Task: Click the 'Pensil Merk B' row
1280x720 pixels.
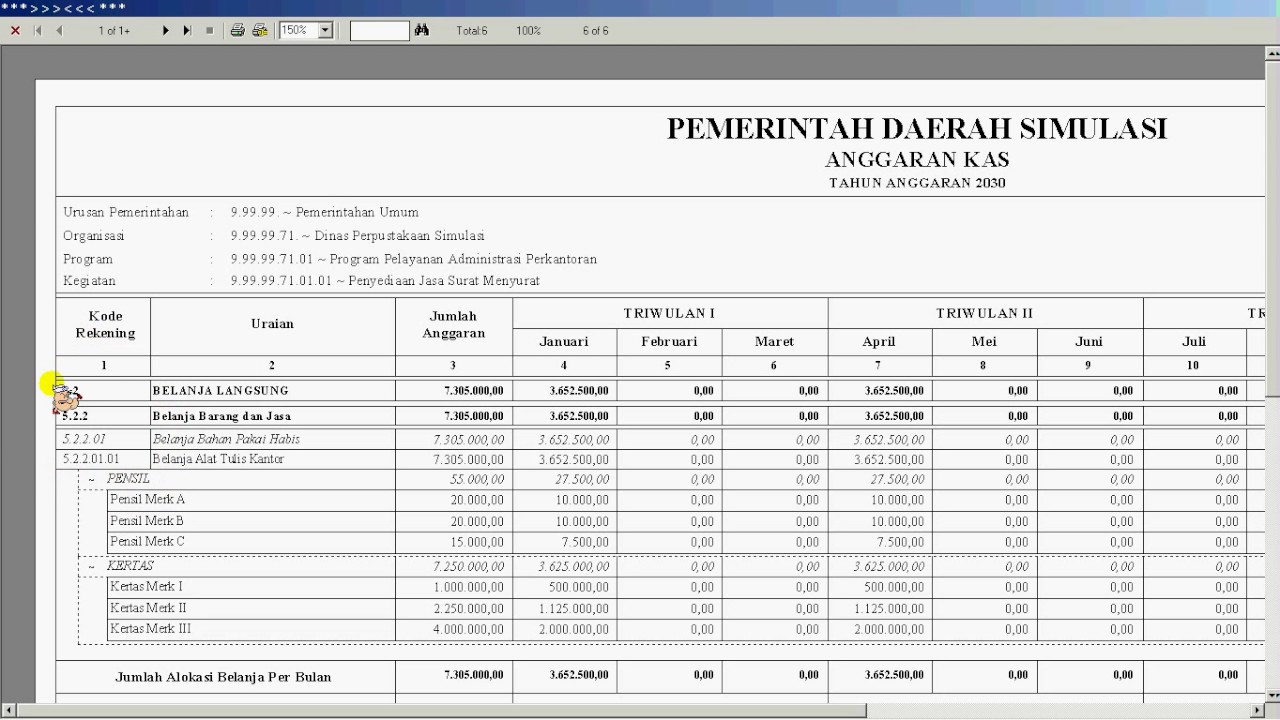Action: pos(147,521)
